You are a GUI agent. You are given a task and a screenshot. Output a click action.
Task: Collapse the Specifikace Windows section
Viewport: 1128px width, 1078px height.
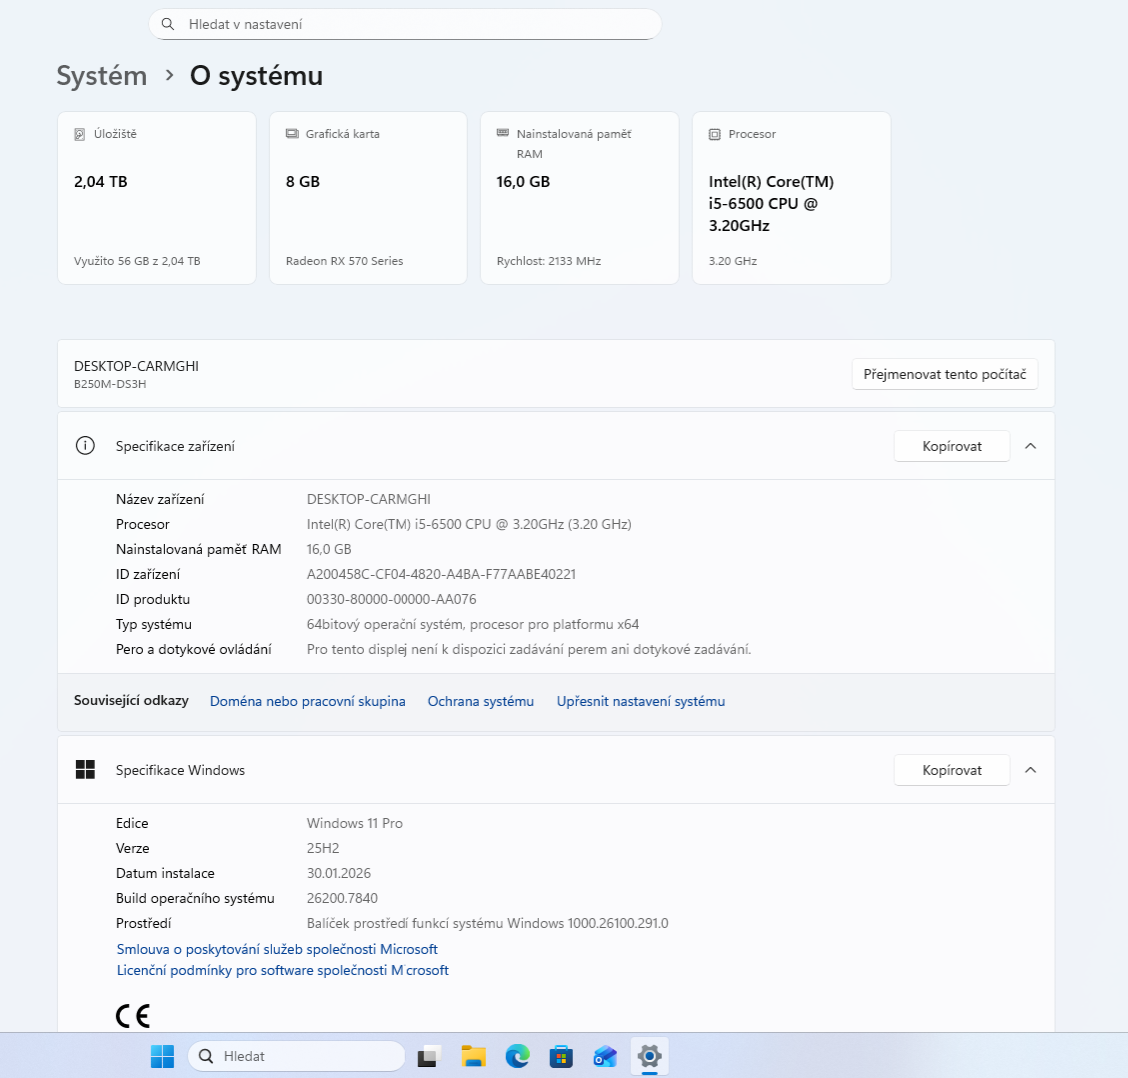click(x=1030, y=769)
